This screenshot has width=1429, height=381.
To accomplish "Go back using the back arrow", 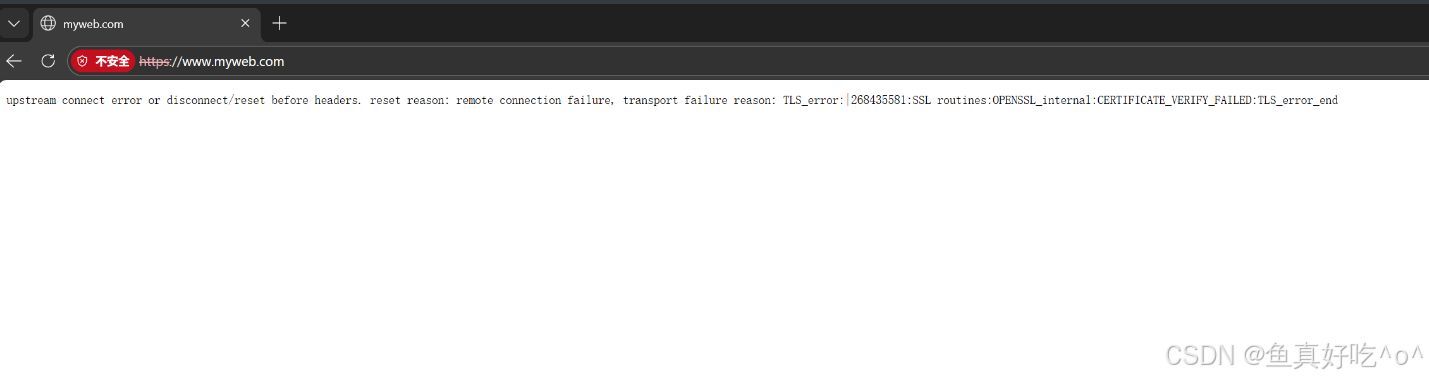I will click(14, 61).
